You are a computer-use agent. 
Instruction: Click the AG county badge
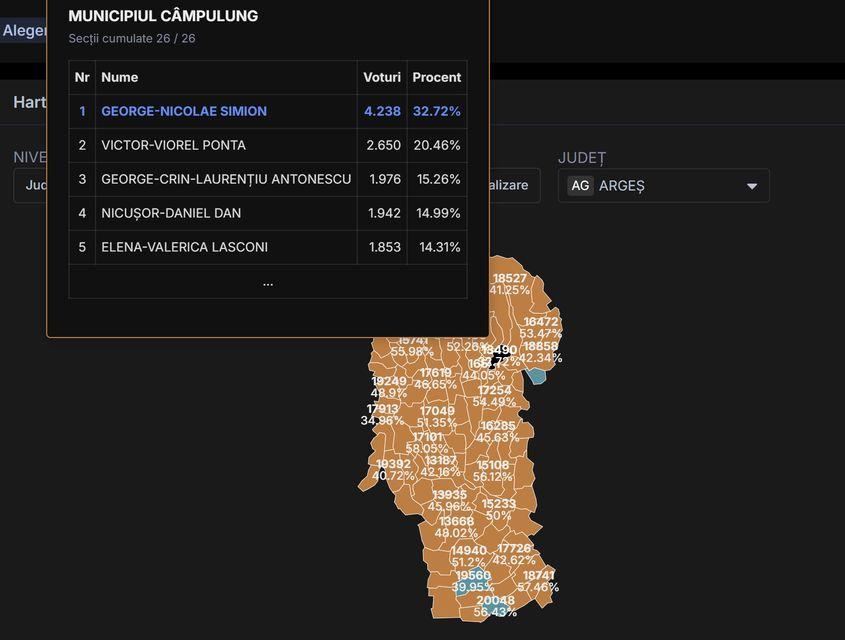tap(580, 186)
